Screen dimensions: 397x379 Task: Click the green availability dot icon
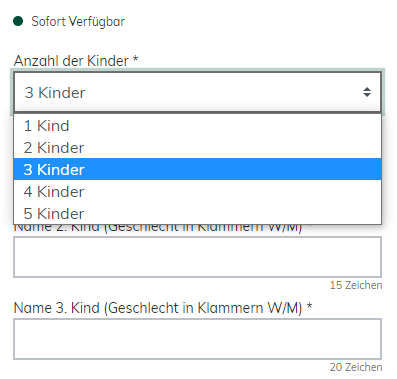tap(18, 21)
